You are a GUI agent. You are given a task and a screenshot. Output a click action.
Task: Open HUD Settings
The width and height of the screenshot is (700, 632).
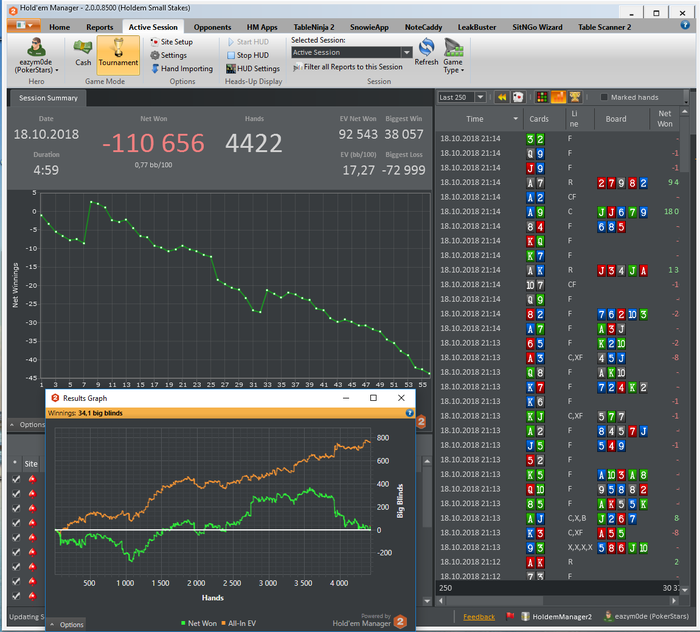tap(253, 69)
